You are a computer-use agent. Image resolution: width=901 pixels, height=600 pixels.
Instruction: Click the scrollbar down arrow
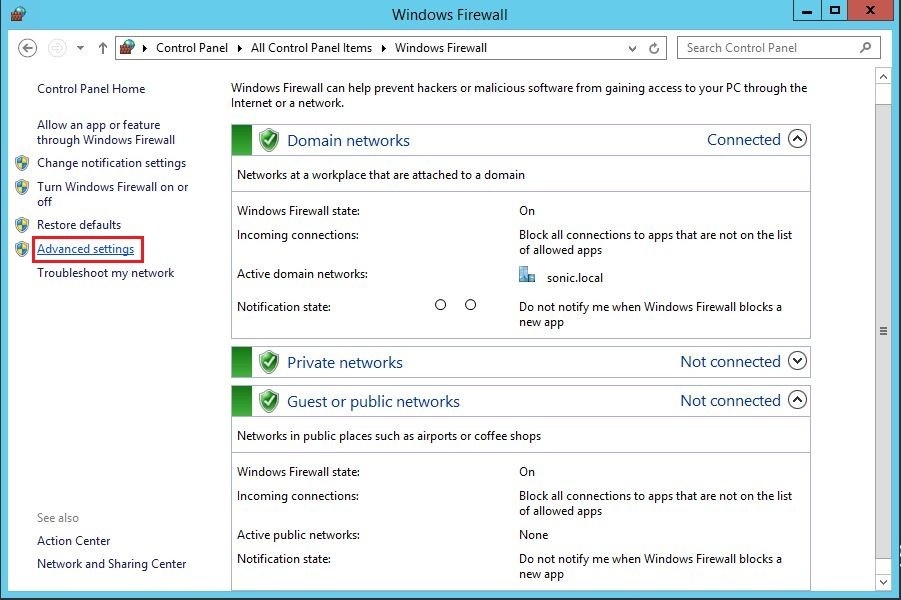point(883,582)
